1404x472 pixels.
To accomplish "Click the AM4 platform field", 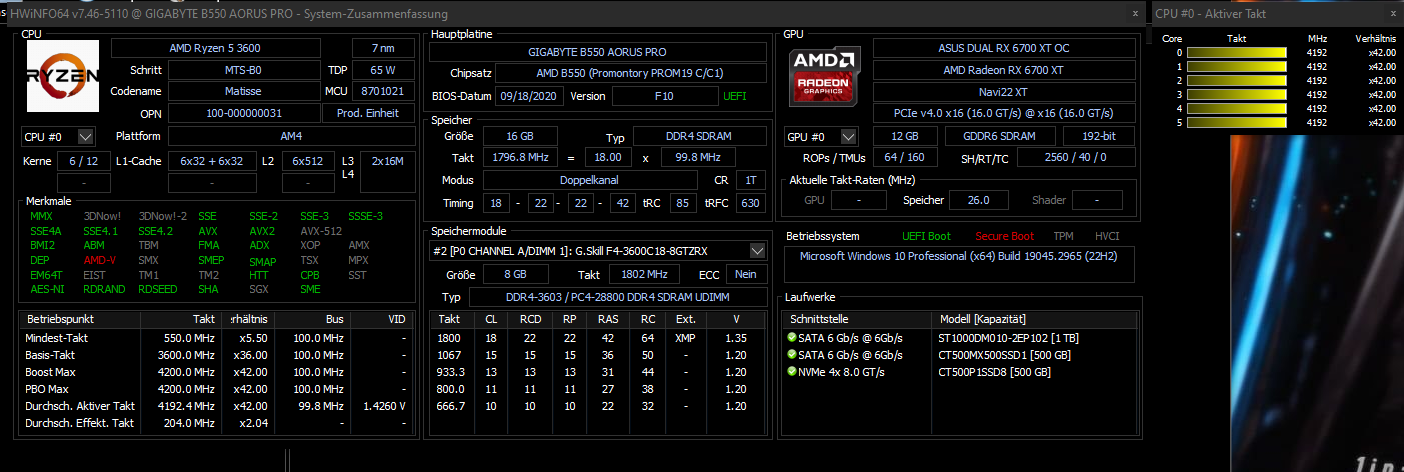I will click(291, 136).
